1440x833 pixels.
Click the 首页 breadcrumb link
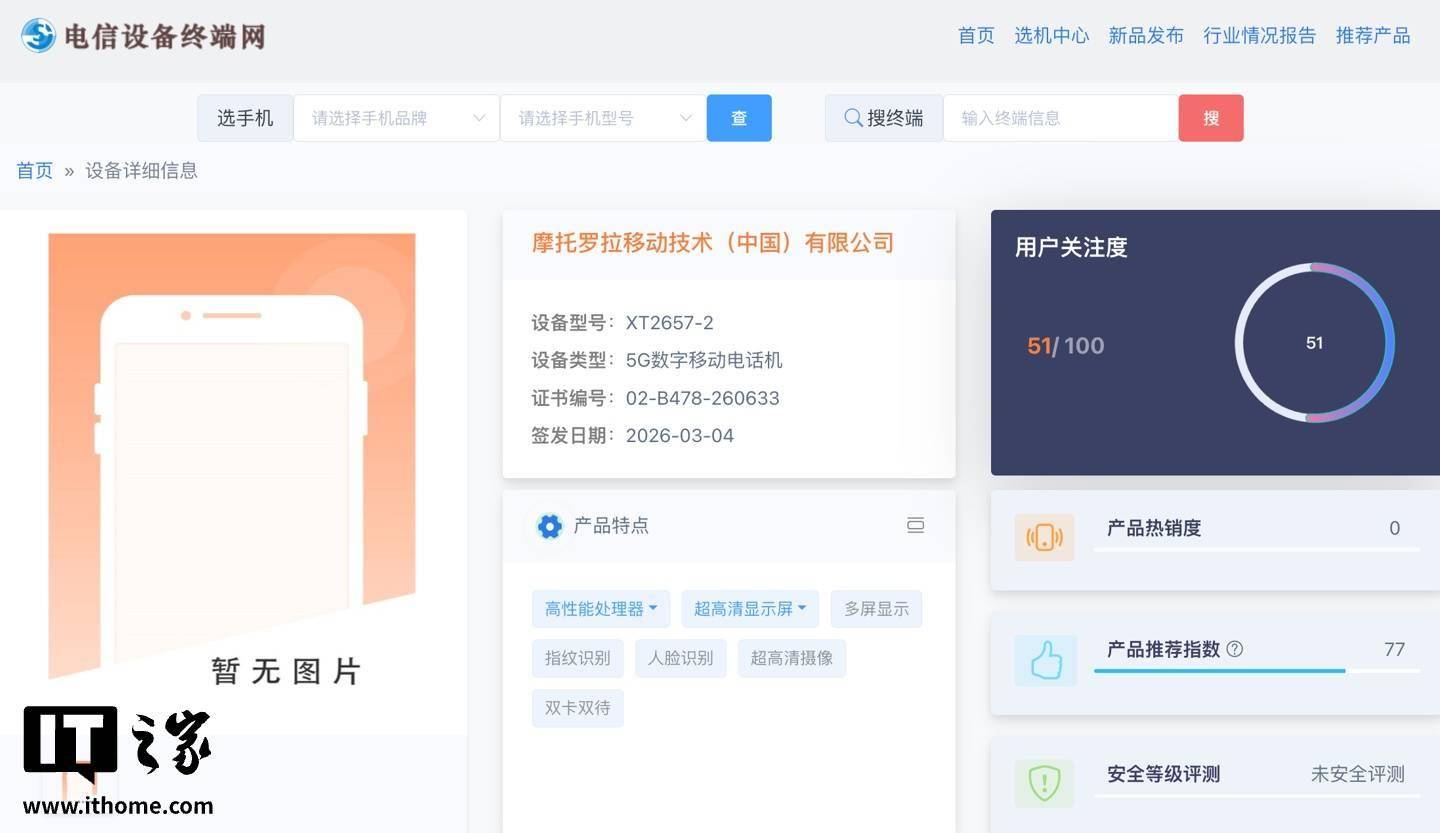(x=34, y=171)
